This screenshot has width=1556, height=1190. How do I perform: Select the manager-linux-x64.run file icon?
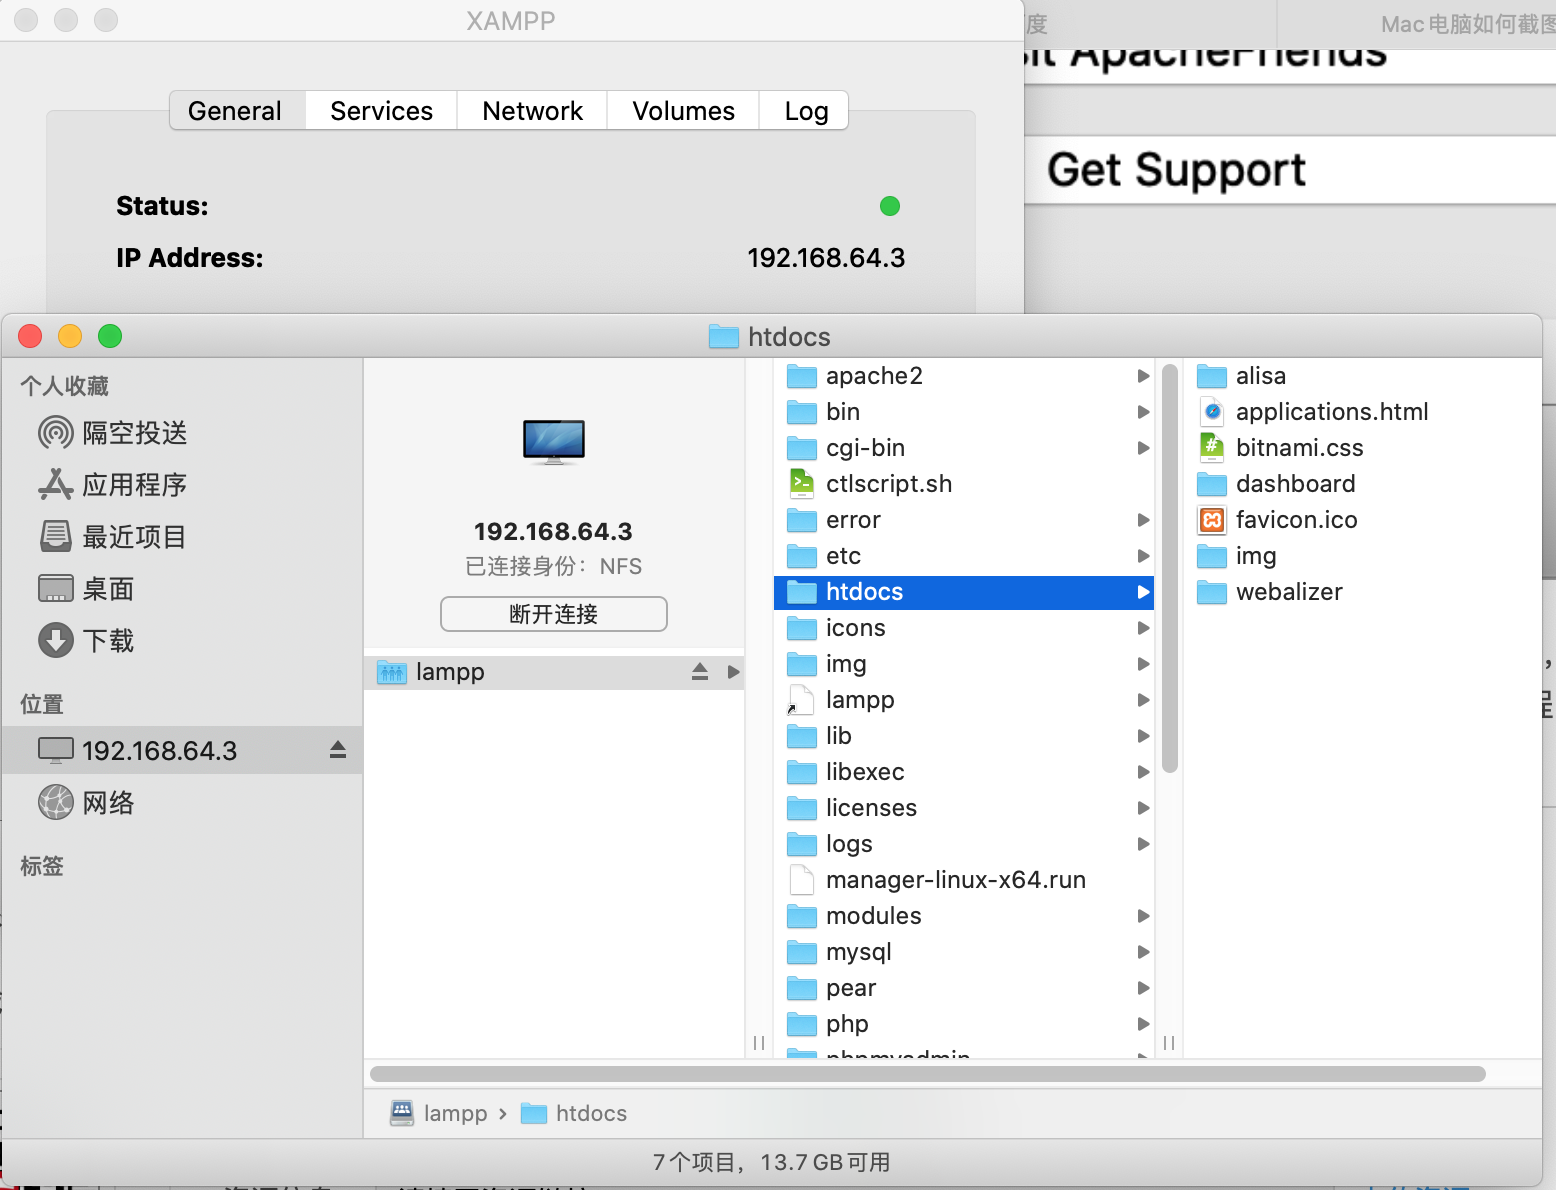coord(802,880)
